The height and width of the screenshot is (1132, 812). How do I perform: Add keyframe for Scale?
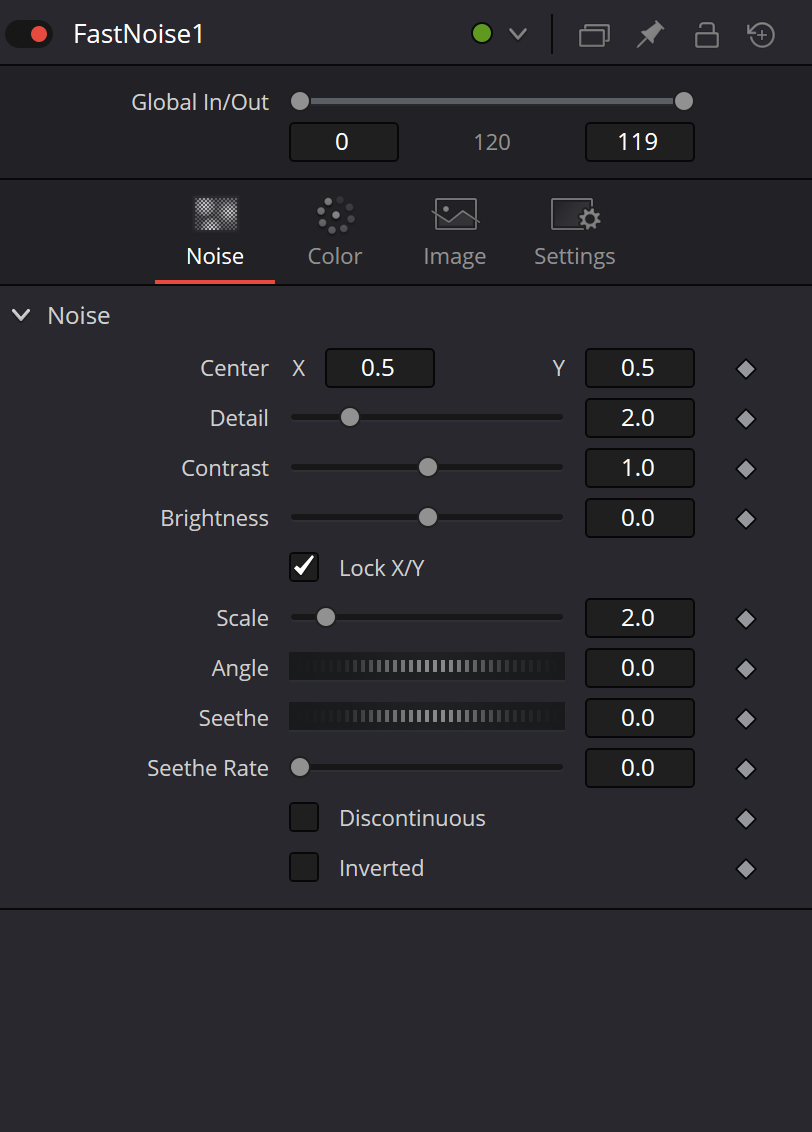746,619
